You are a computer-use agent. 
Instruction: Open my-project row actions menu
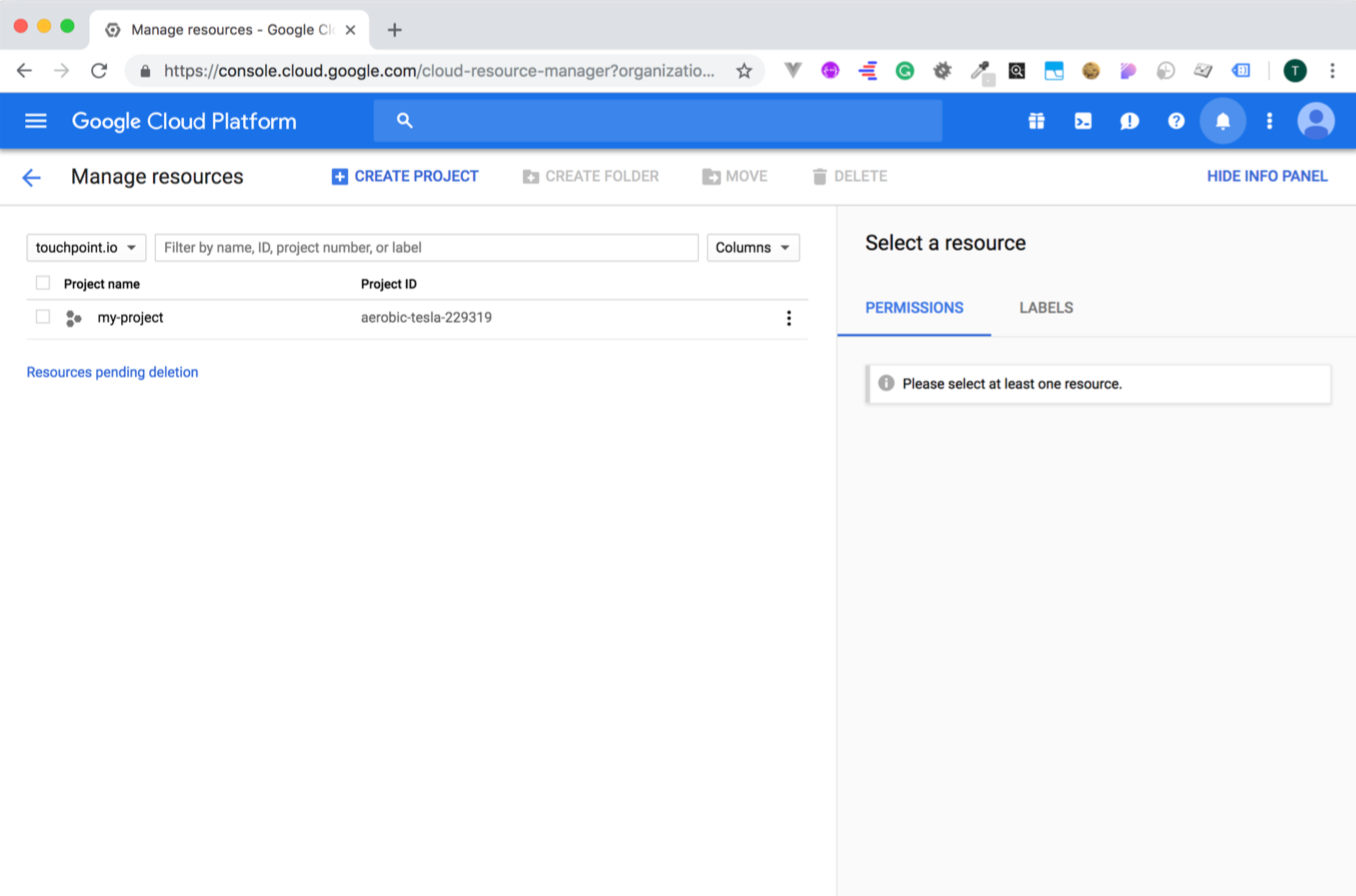coord(789,318)
